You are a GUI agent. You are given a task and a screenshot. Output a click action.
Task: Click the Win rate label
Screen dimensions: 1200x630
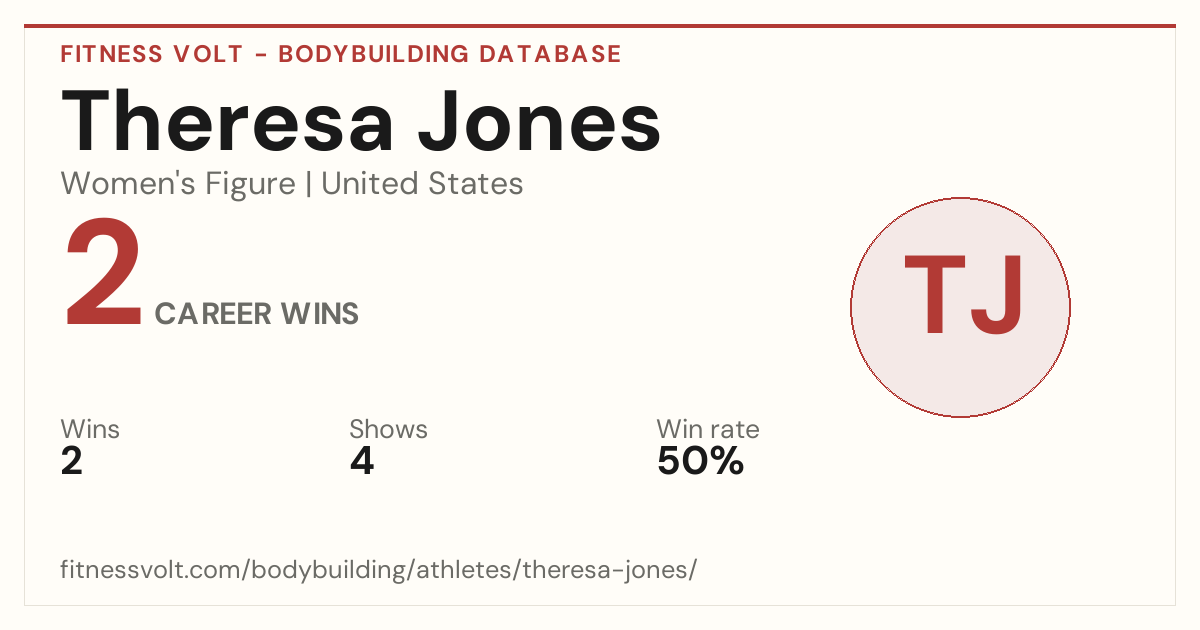point(708,429)
